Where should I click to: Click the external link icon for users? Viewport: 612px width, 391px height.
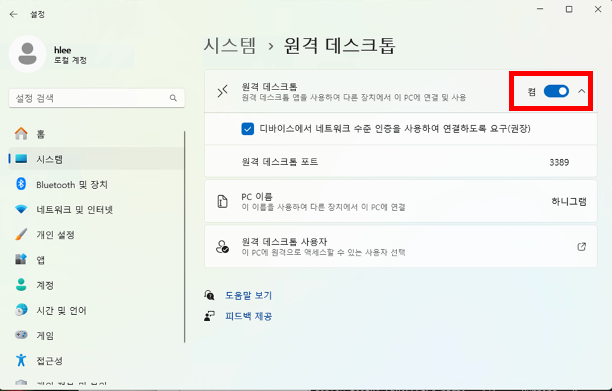click(x=582, y=247)
